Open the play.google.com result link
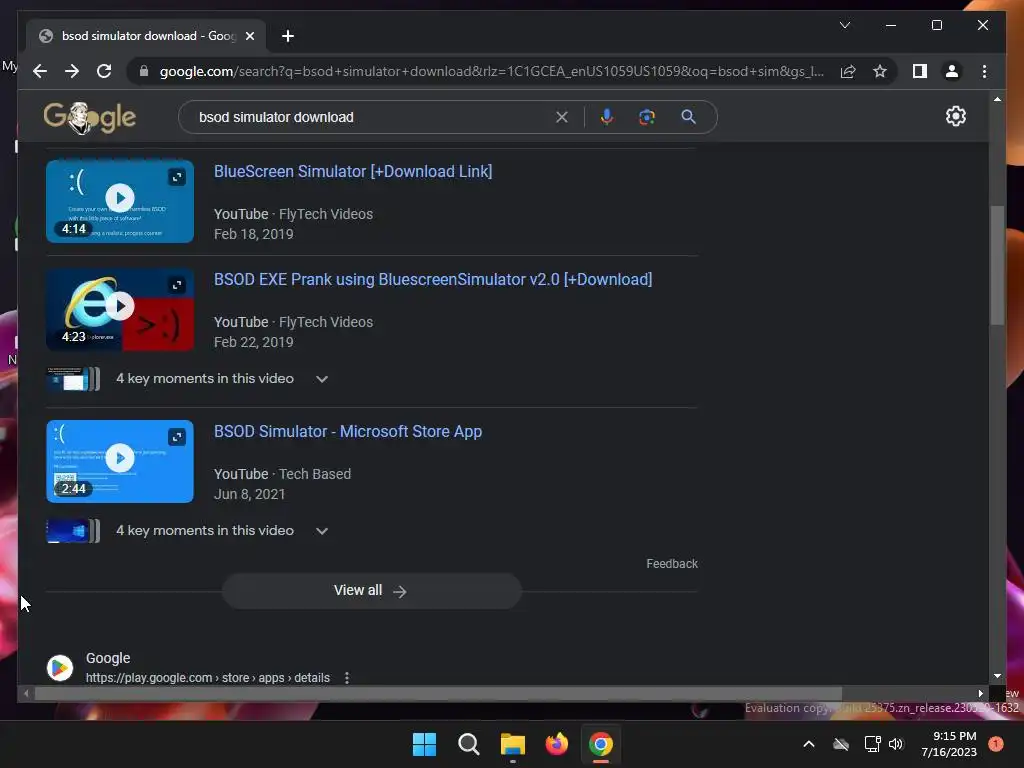1024x768 pixels. click(x=208, y=678)
